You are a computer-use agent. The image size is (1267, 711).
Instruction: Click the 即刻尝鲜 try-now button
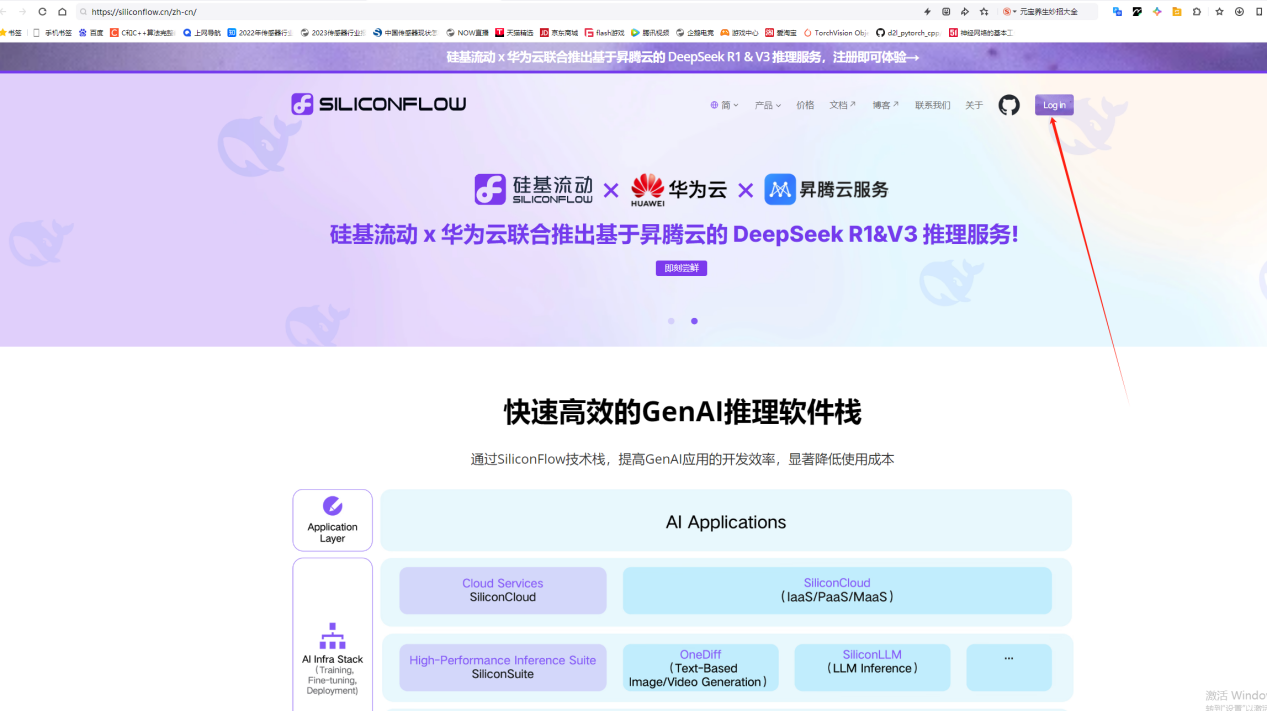pyautogui.click(x=681, y=268)
